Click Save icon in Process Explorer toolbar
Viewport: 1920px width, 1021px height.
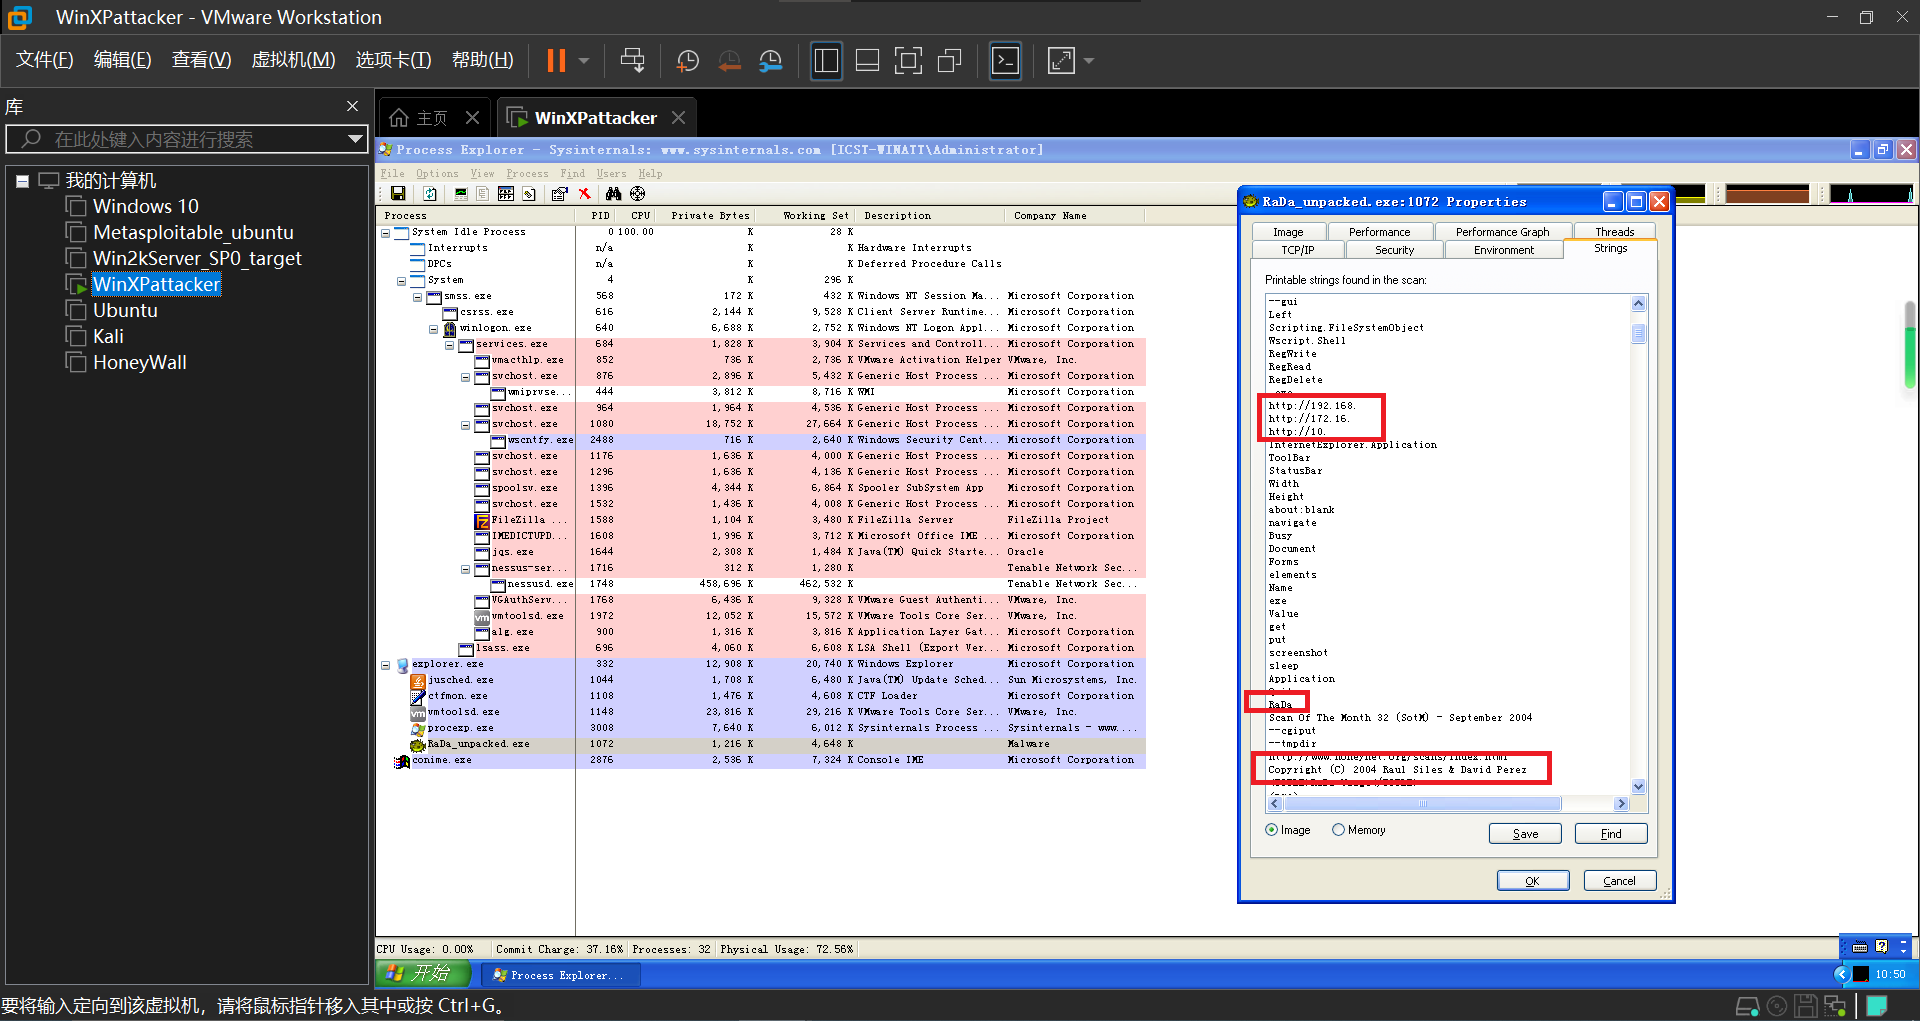pyautogui.click(x=398, y=194)
